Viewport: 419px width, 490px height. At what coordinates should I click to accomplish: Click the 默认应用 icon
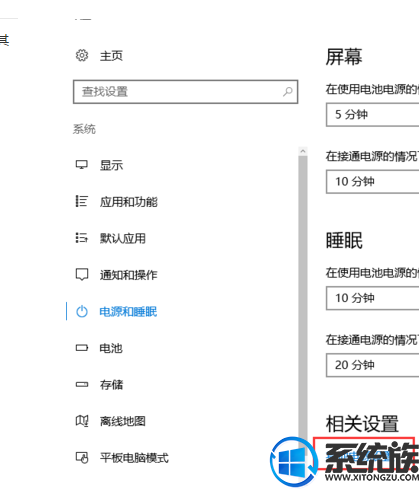coord(82,238)
